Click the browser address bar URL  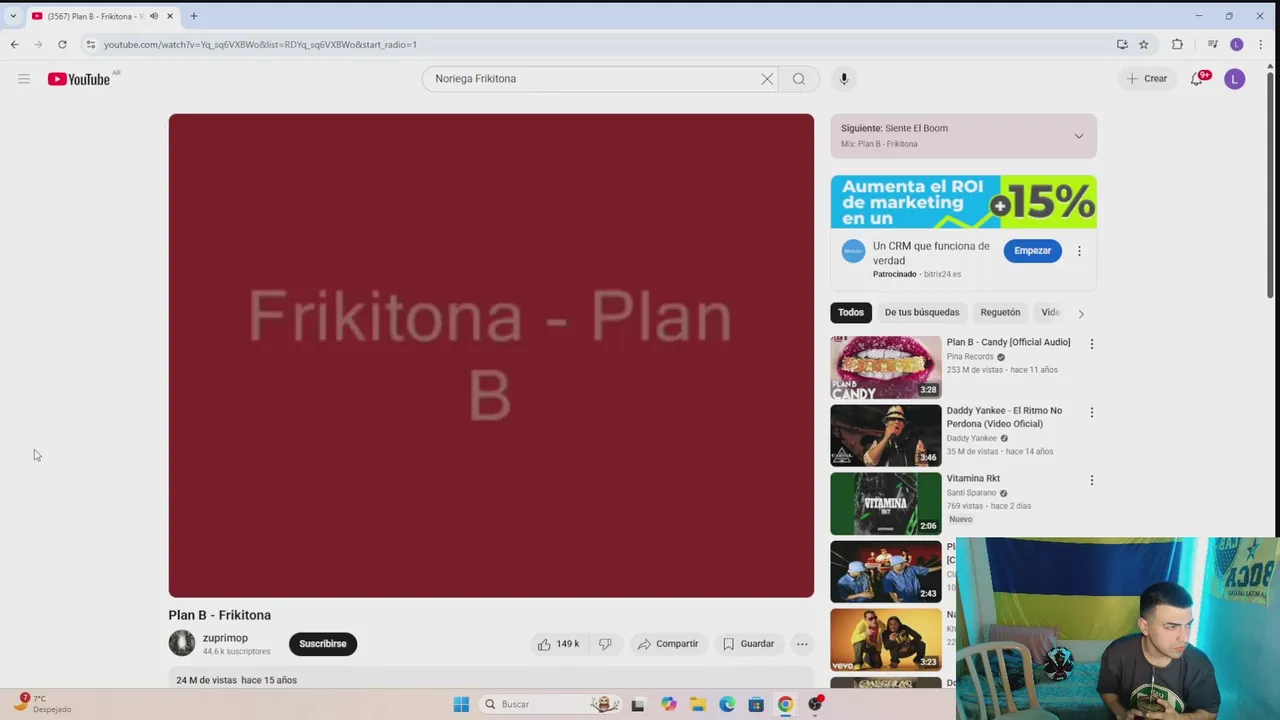[x=260, y=44]
